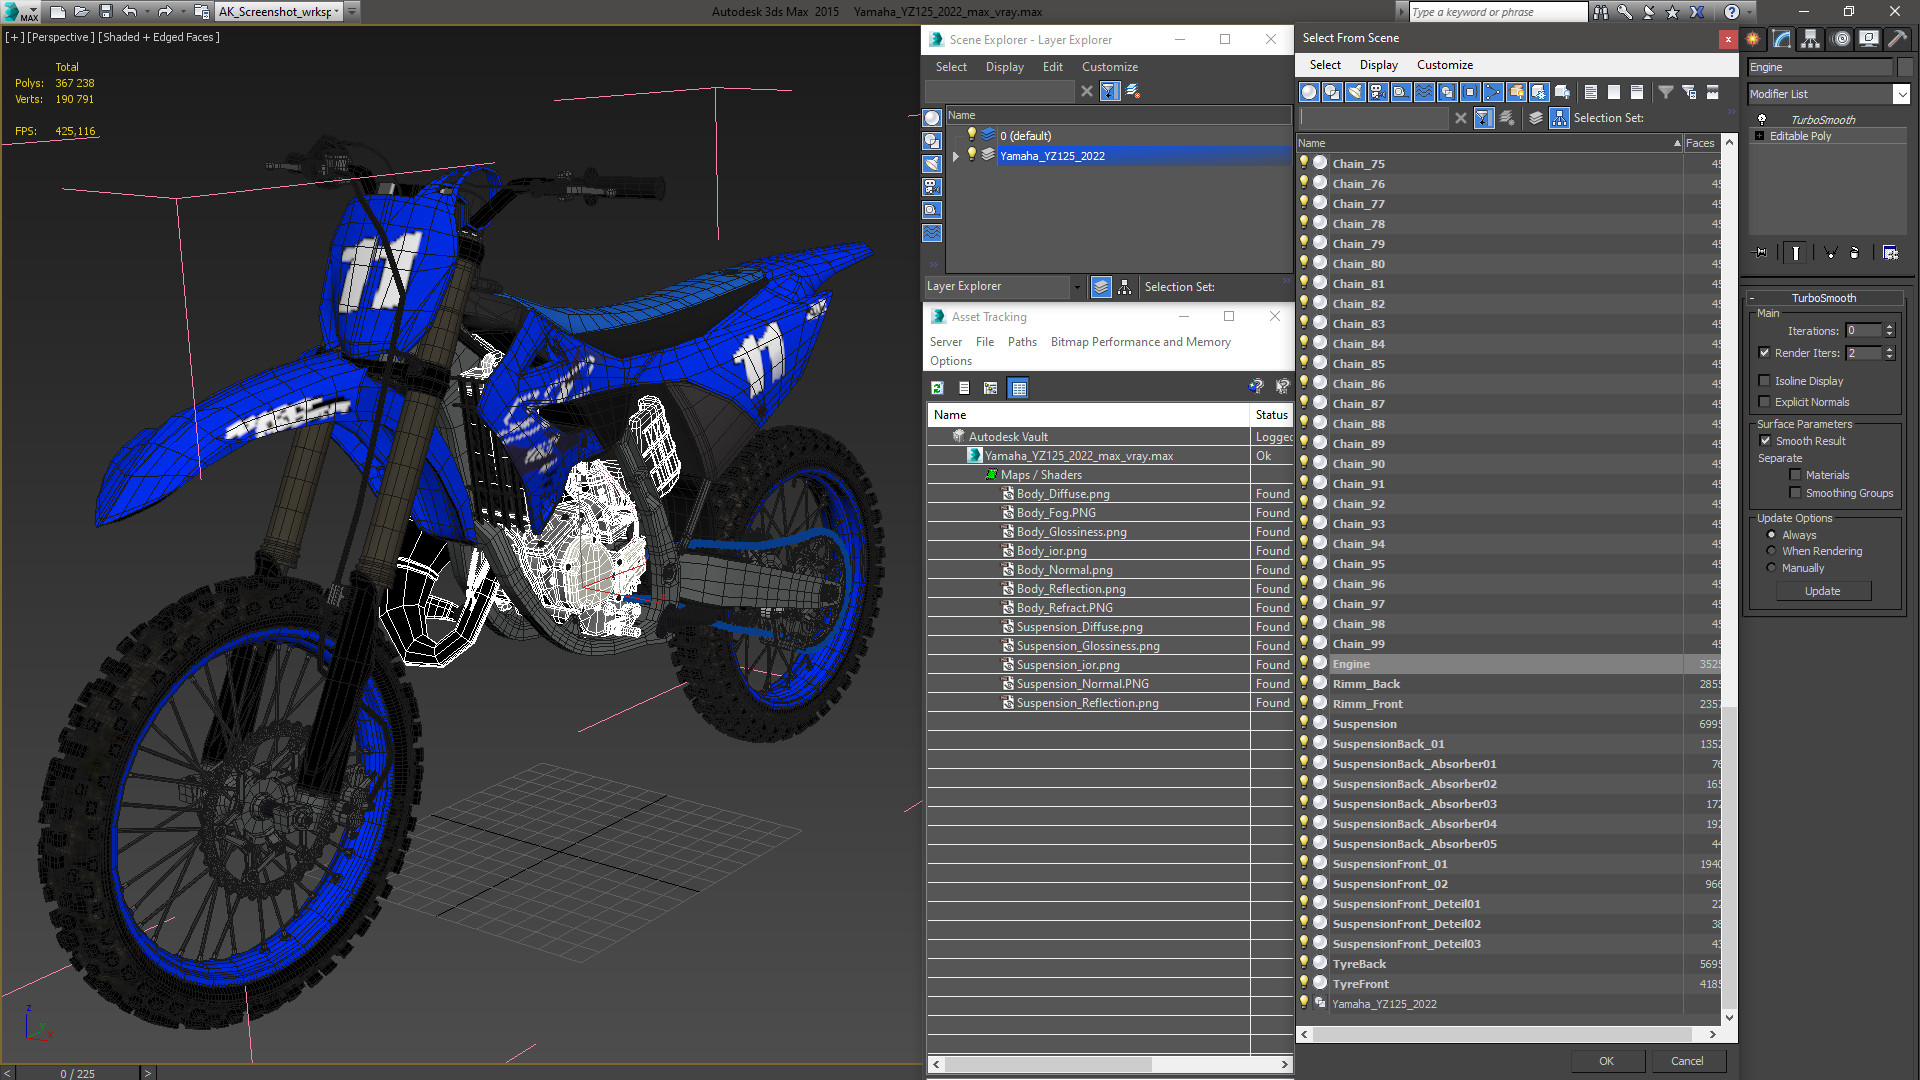Viewport: 1920px width, 1080px height.
Task: Select the Always update radio button
Action: (1772, 535)
